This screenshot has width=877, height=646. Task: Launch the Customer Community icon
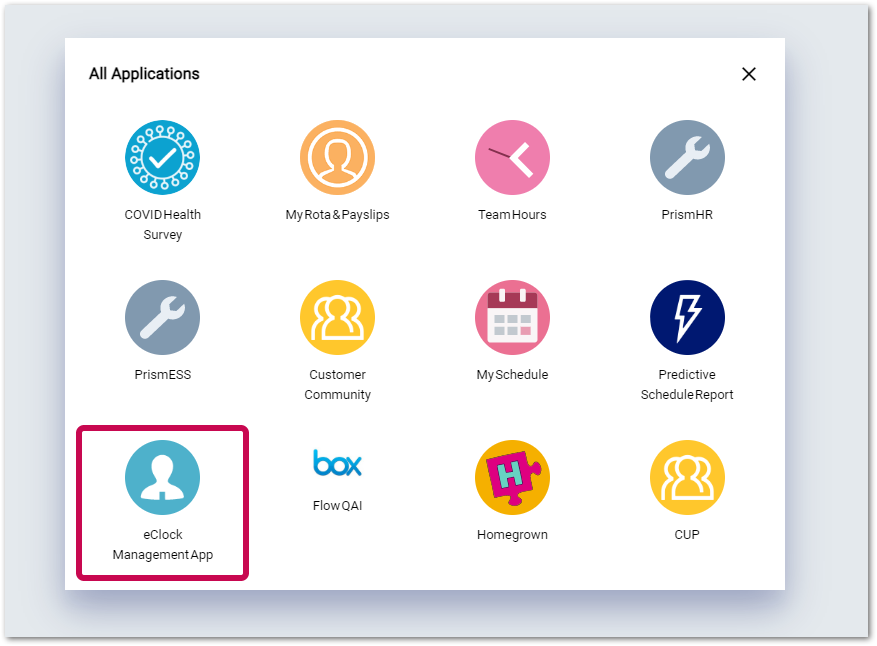pyautogui.click(x=337, y=317)
